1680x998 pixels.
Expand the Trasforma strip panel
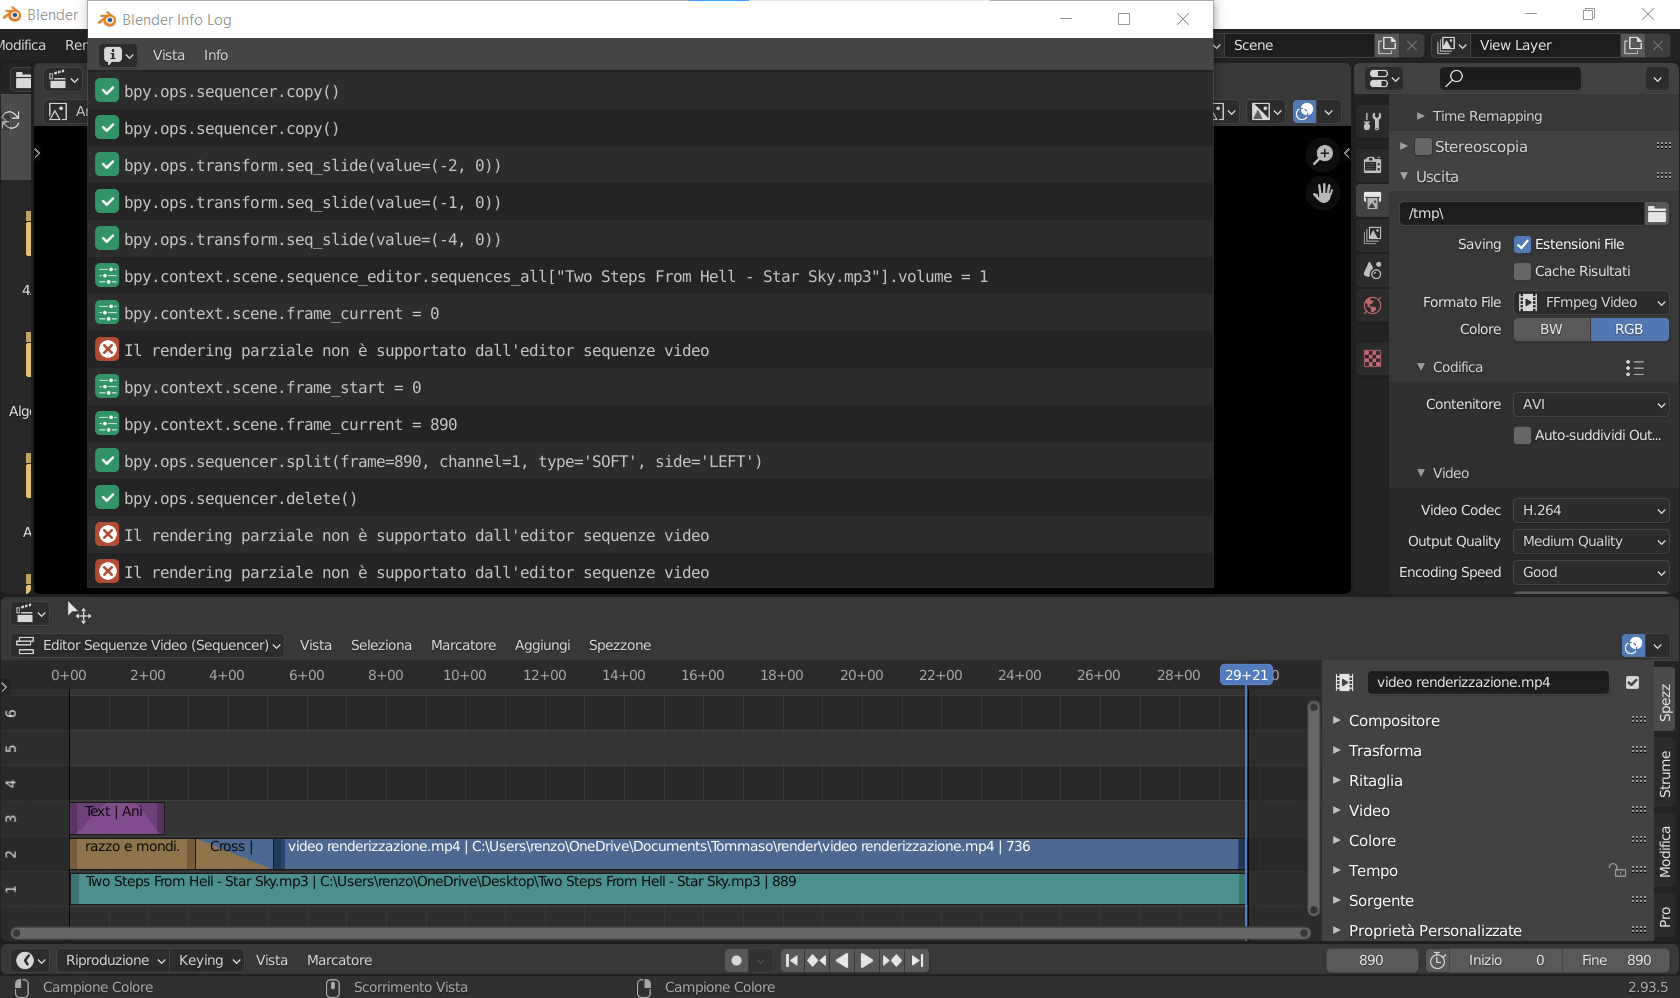point(1384,750)
